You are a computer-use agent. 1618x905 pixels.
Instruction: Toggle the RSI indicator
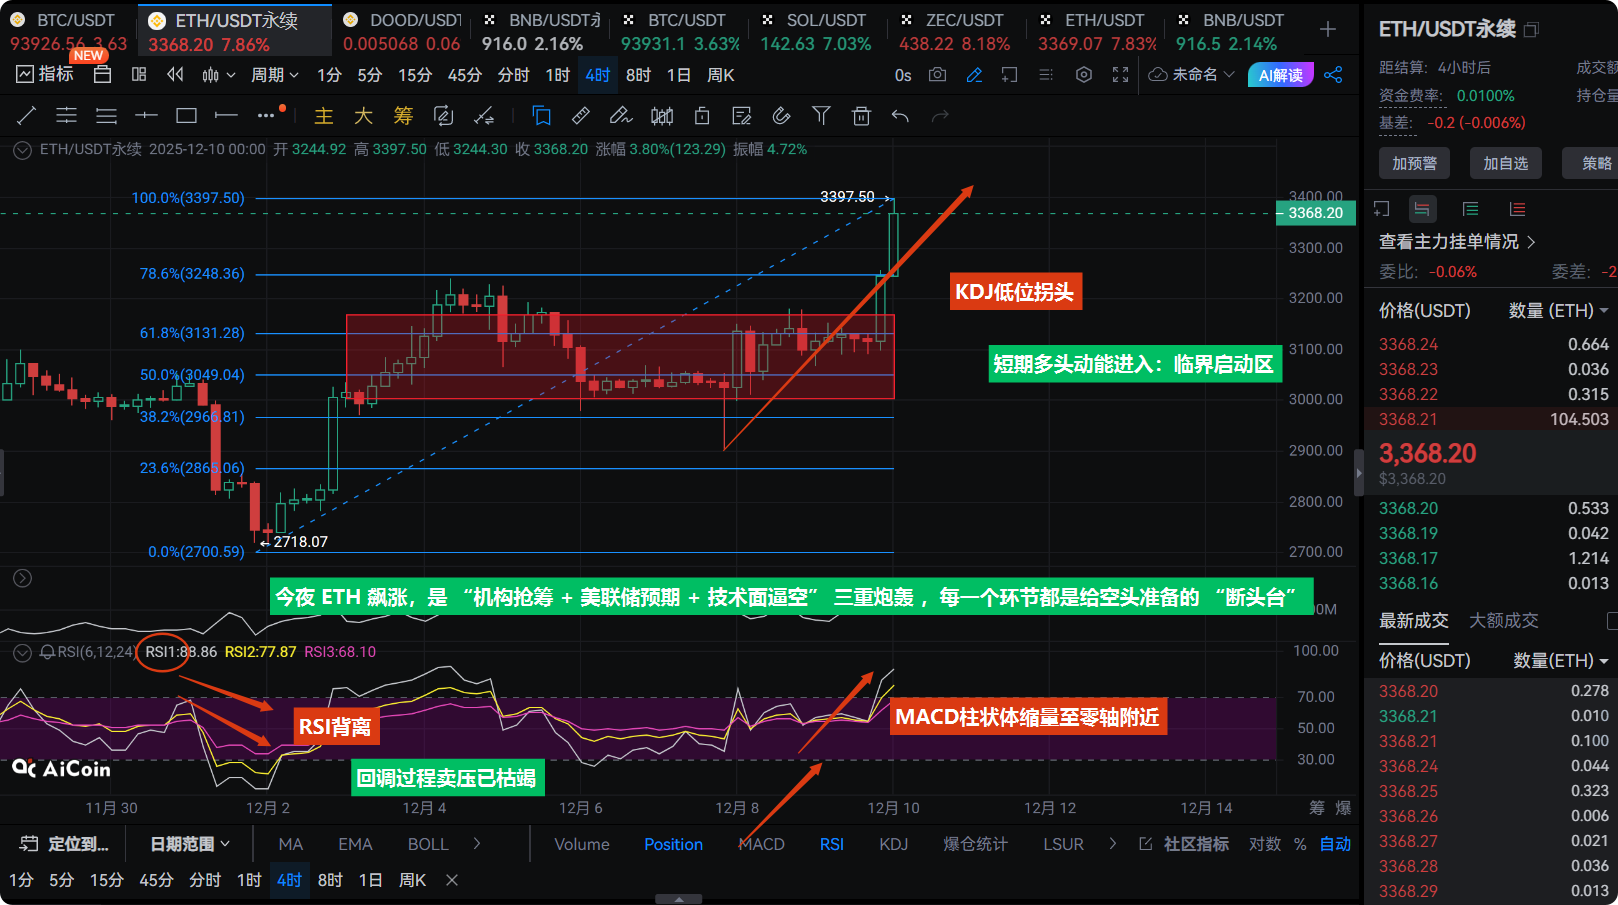tap(831, 844)
